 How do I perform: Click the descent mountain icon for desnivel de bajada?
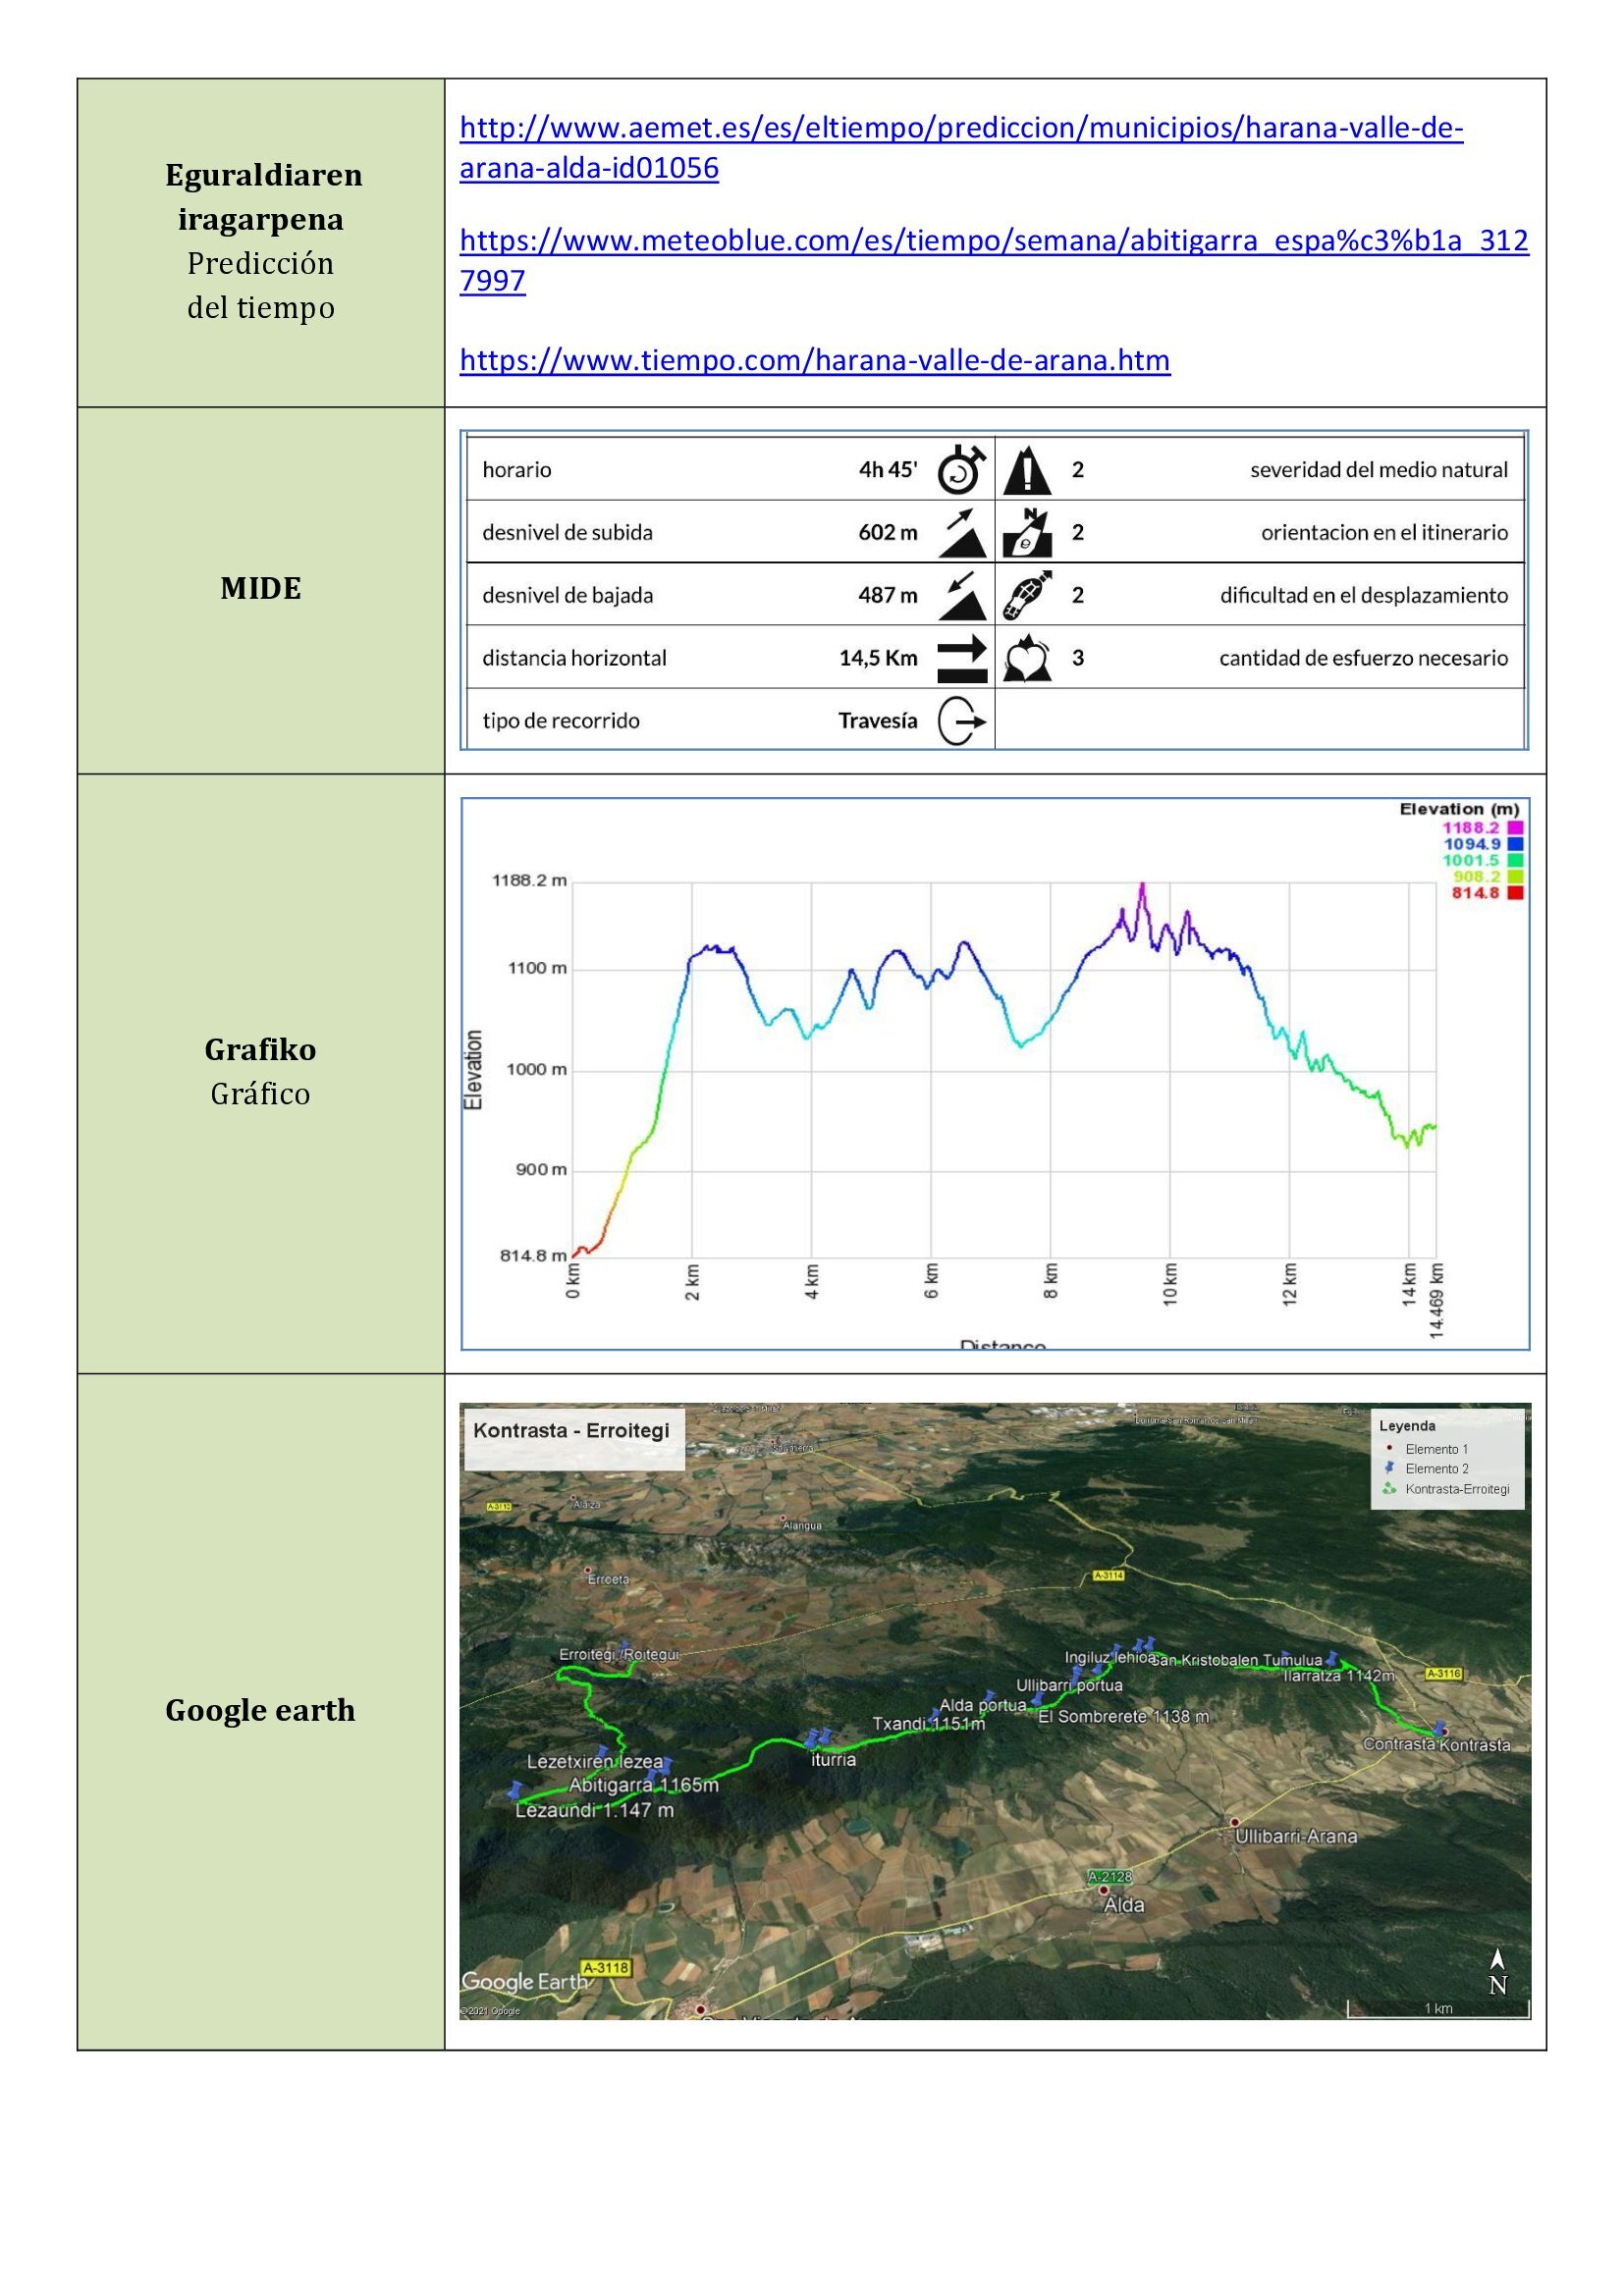pos(961,596)
